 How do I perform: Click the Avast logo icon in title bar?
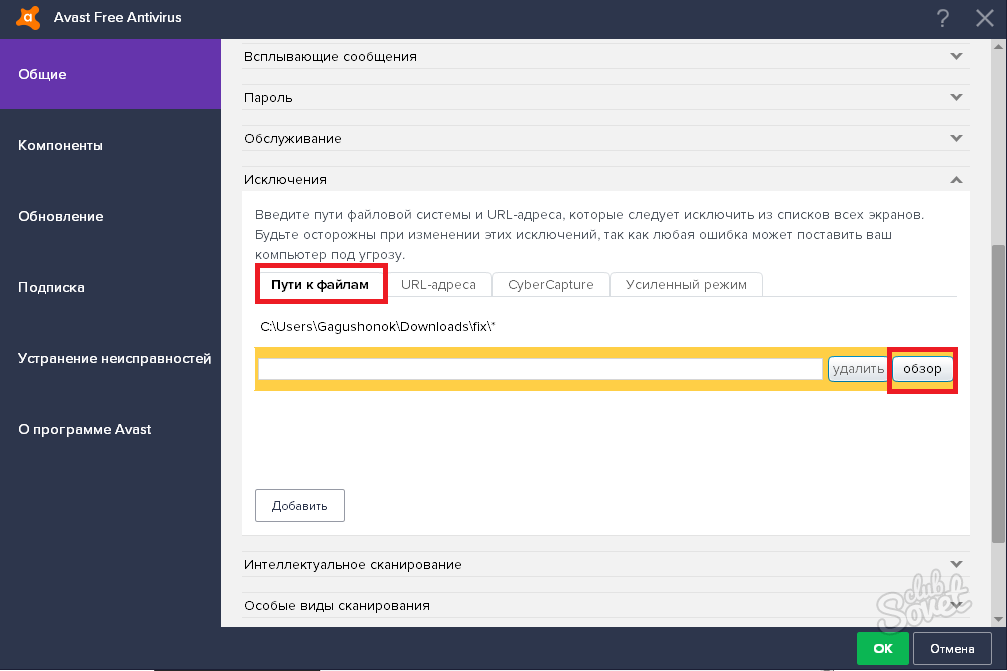pyautogui.click(x=28, y=18)
